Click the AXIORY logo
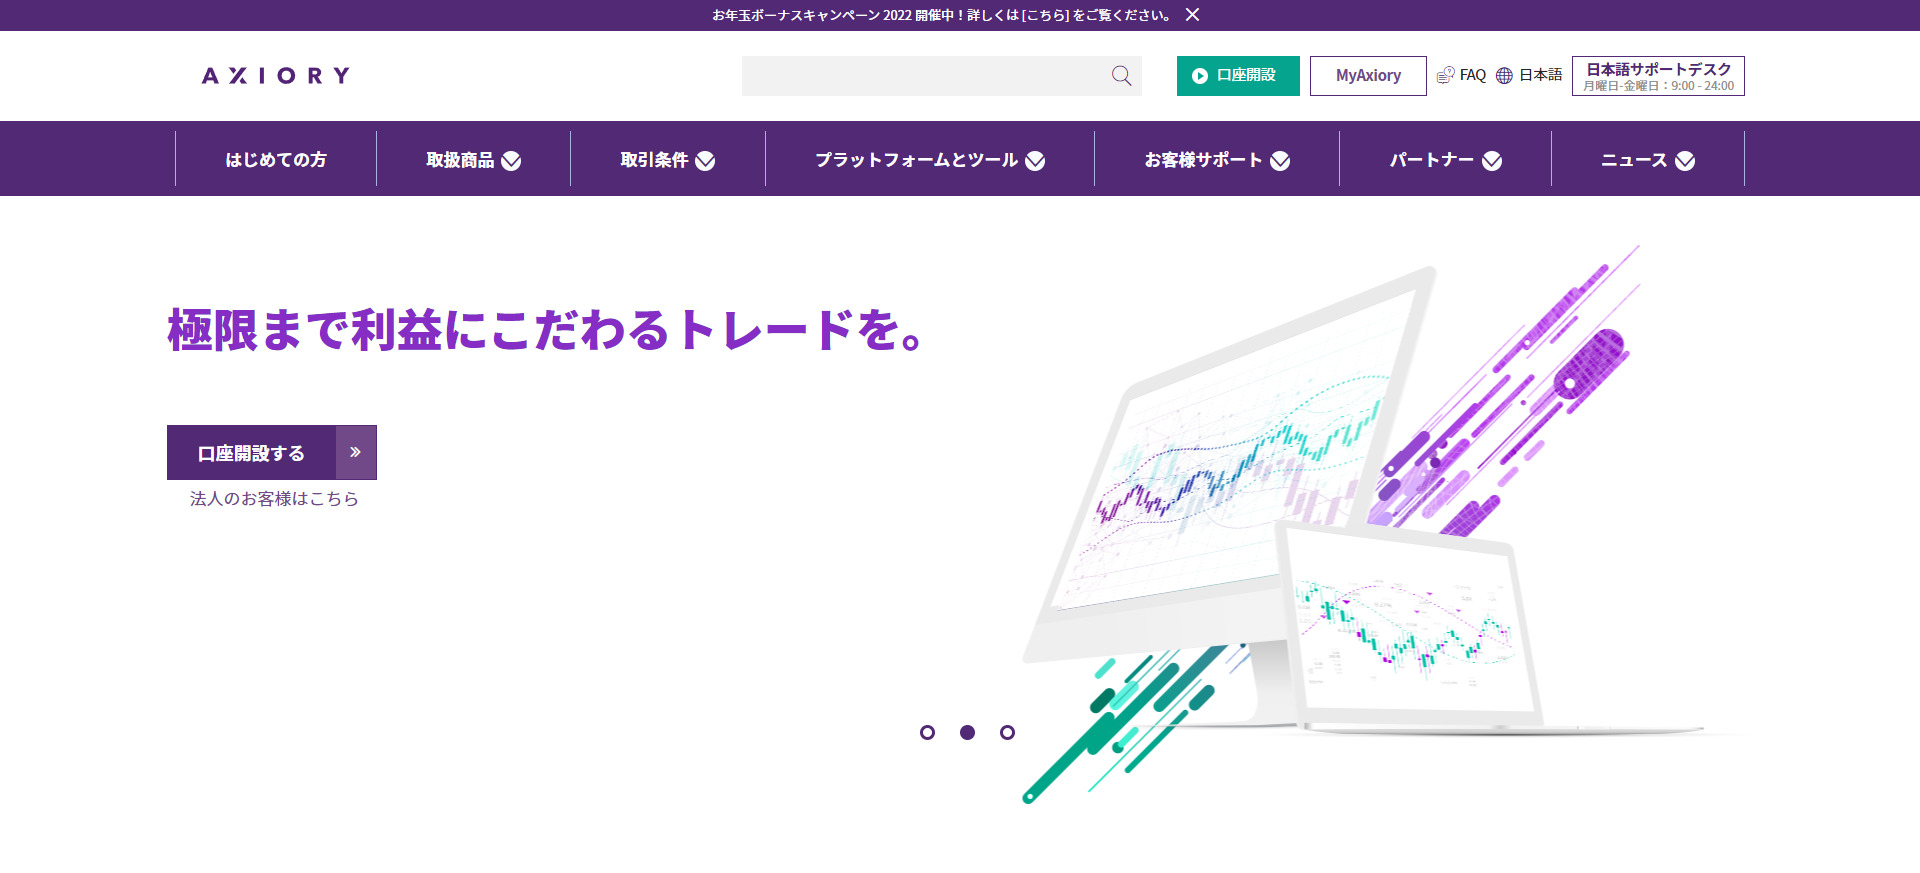1920x873 pixels. 276,76
